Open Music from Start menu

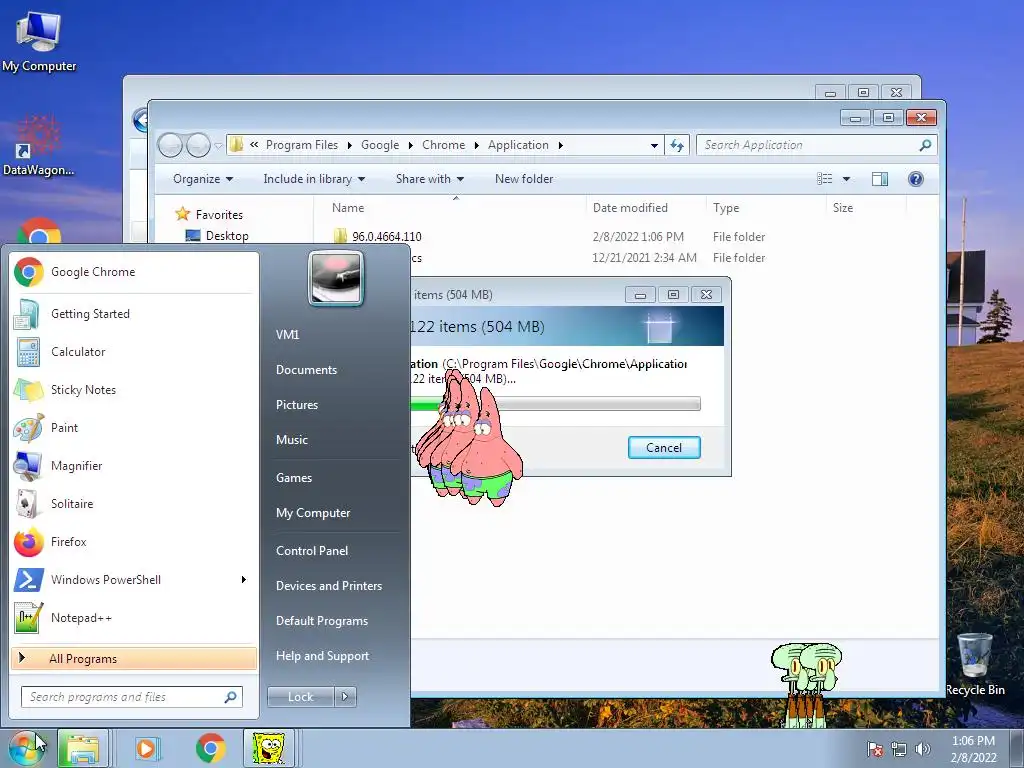click(292, 440)
